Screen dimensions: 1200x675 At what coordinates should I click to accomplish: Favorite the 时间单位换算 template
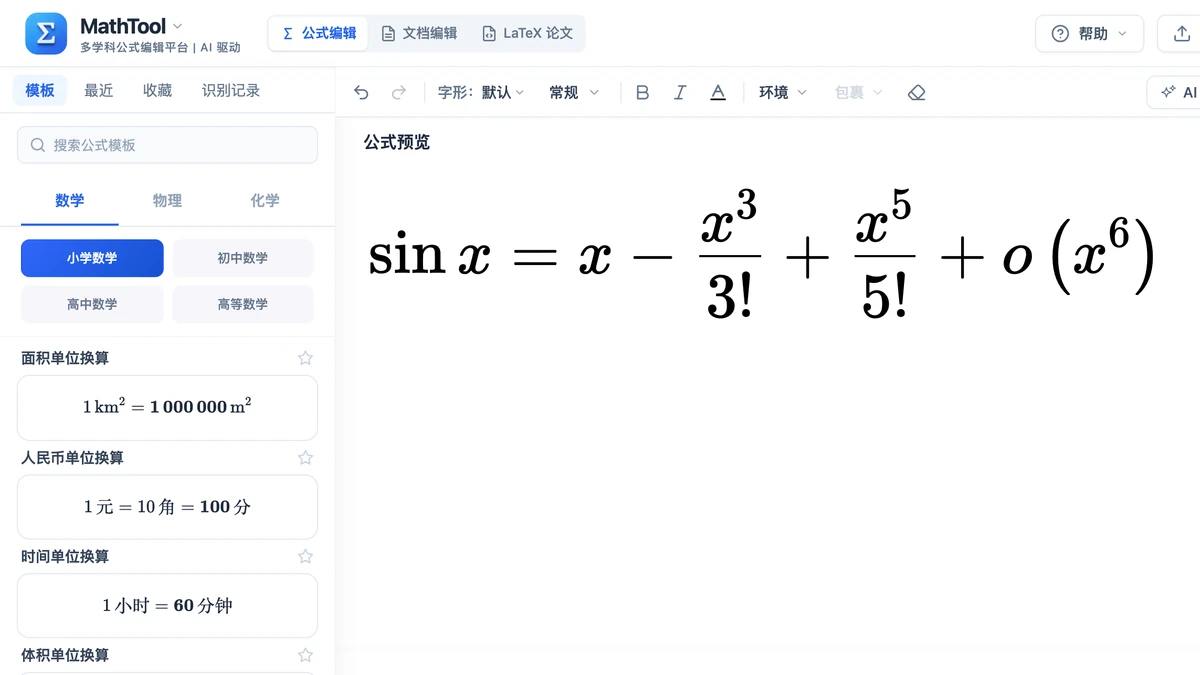(306, 556)
